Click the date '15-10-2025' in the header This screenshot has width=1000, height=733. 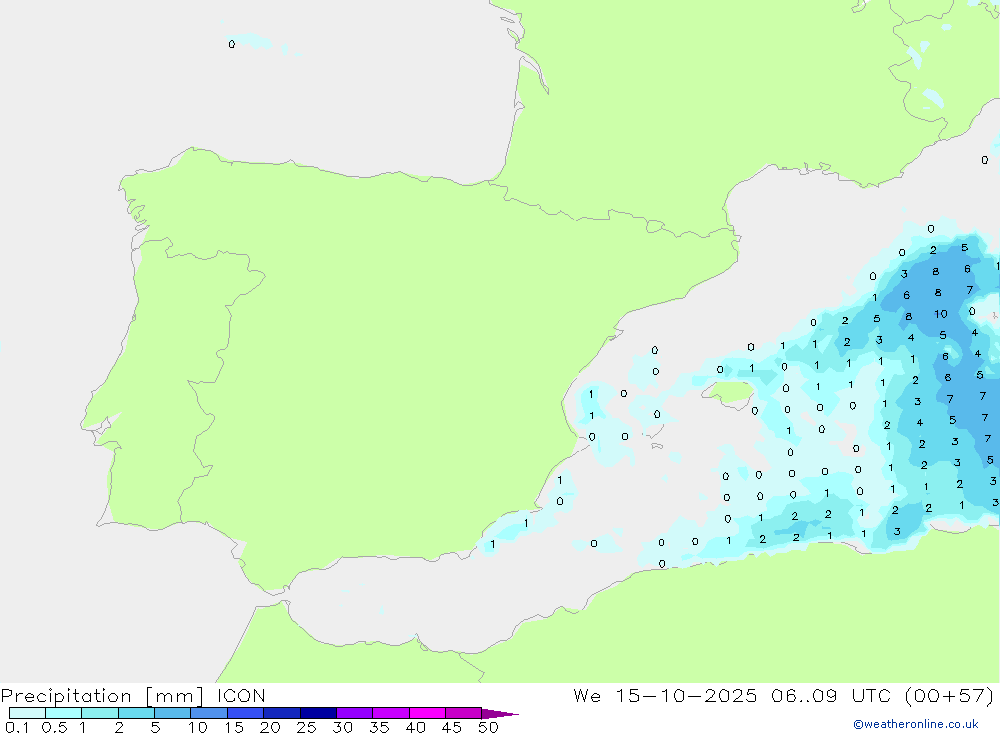coord(686,696)
